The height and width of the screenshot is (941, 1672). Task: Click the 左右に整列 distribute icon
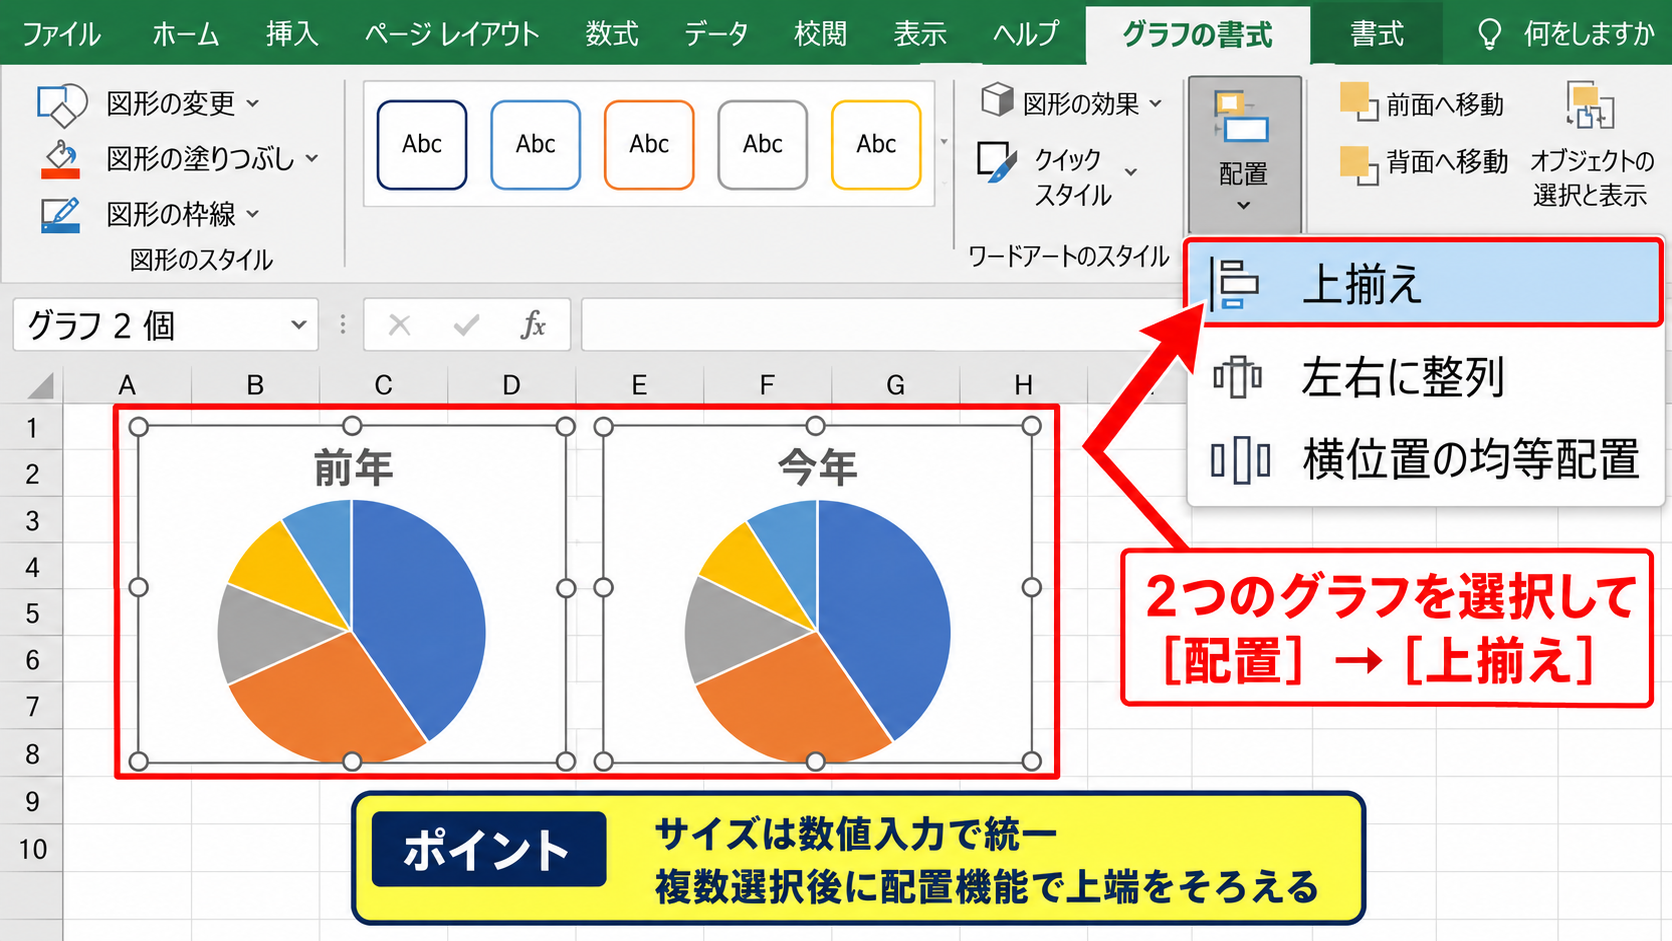coord(1238,377)
